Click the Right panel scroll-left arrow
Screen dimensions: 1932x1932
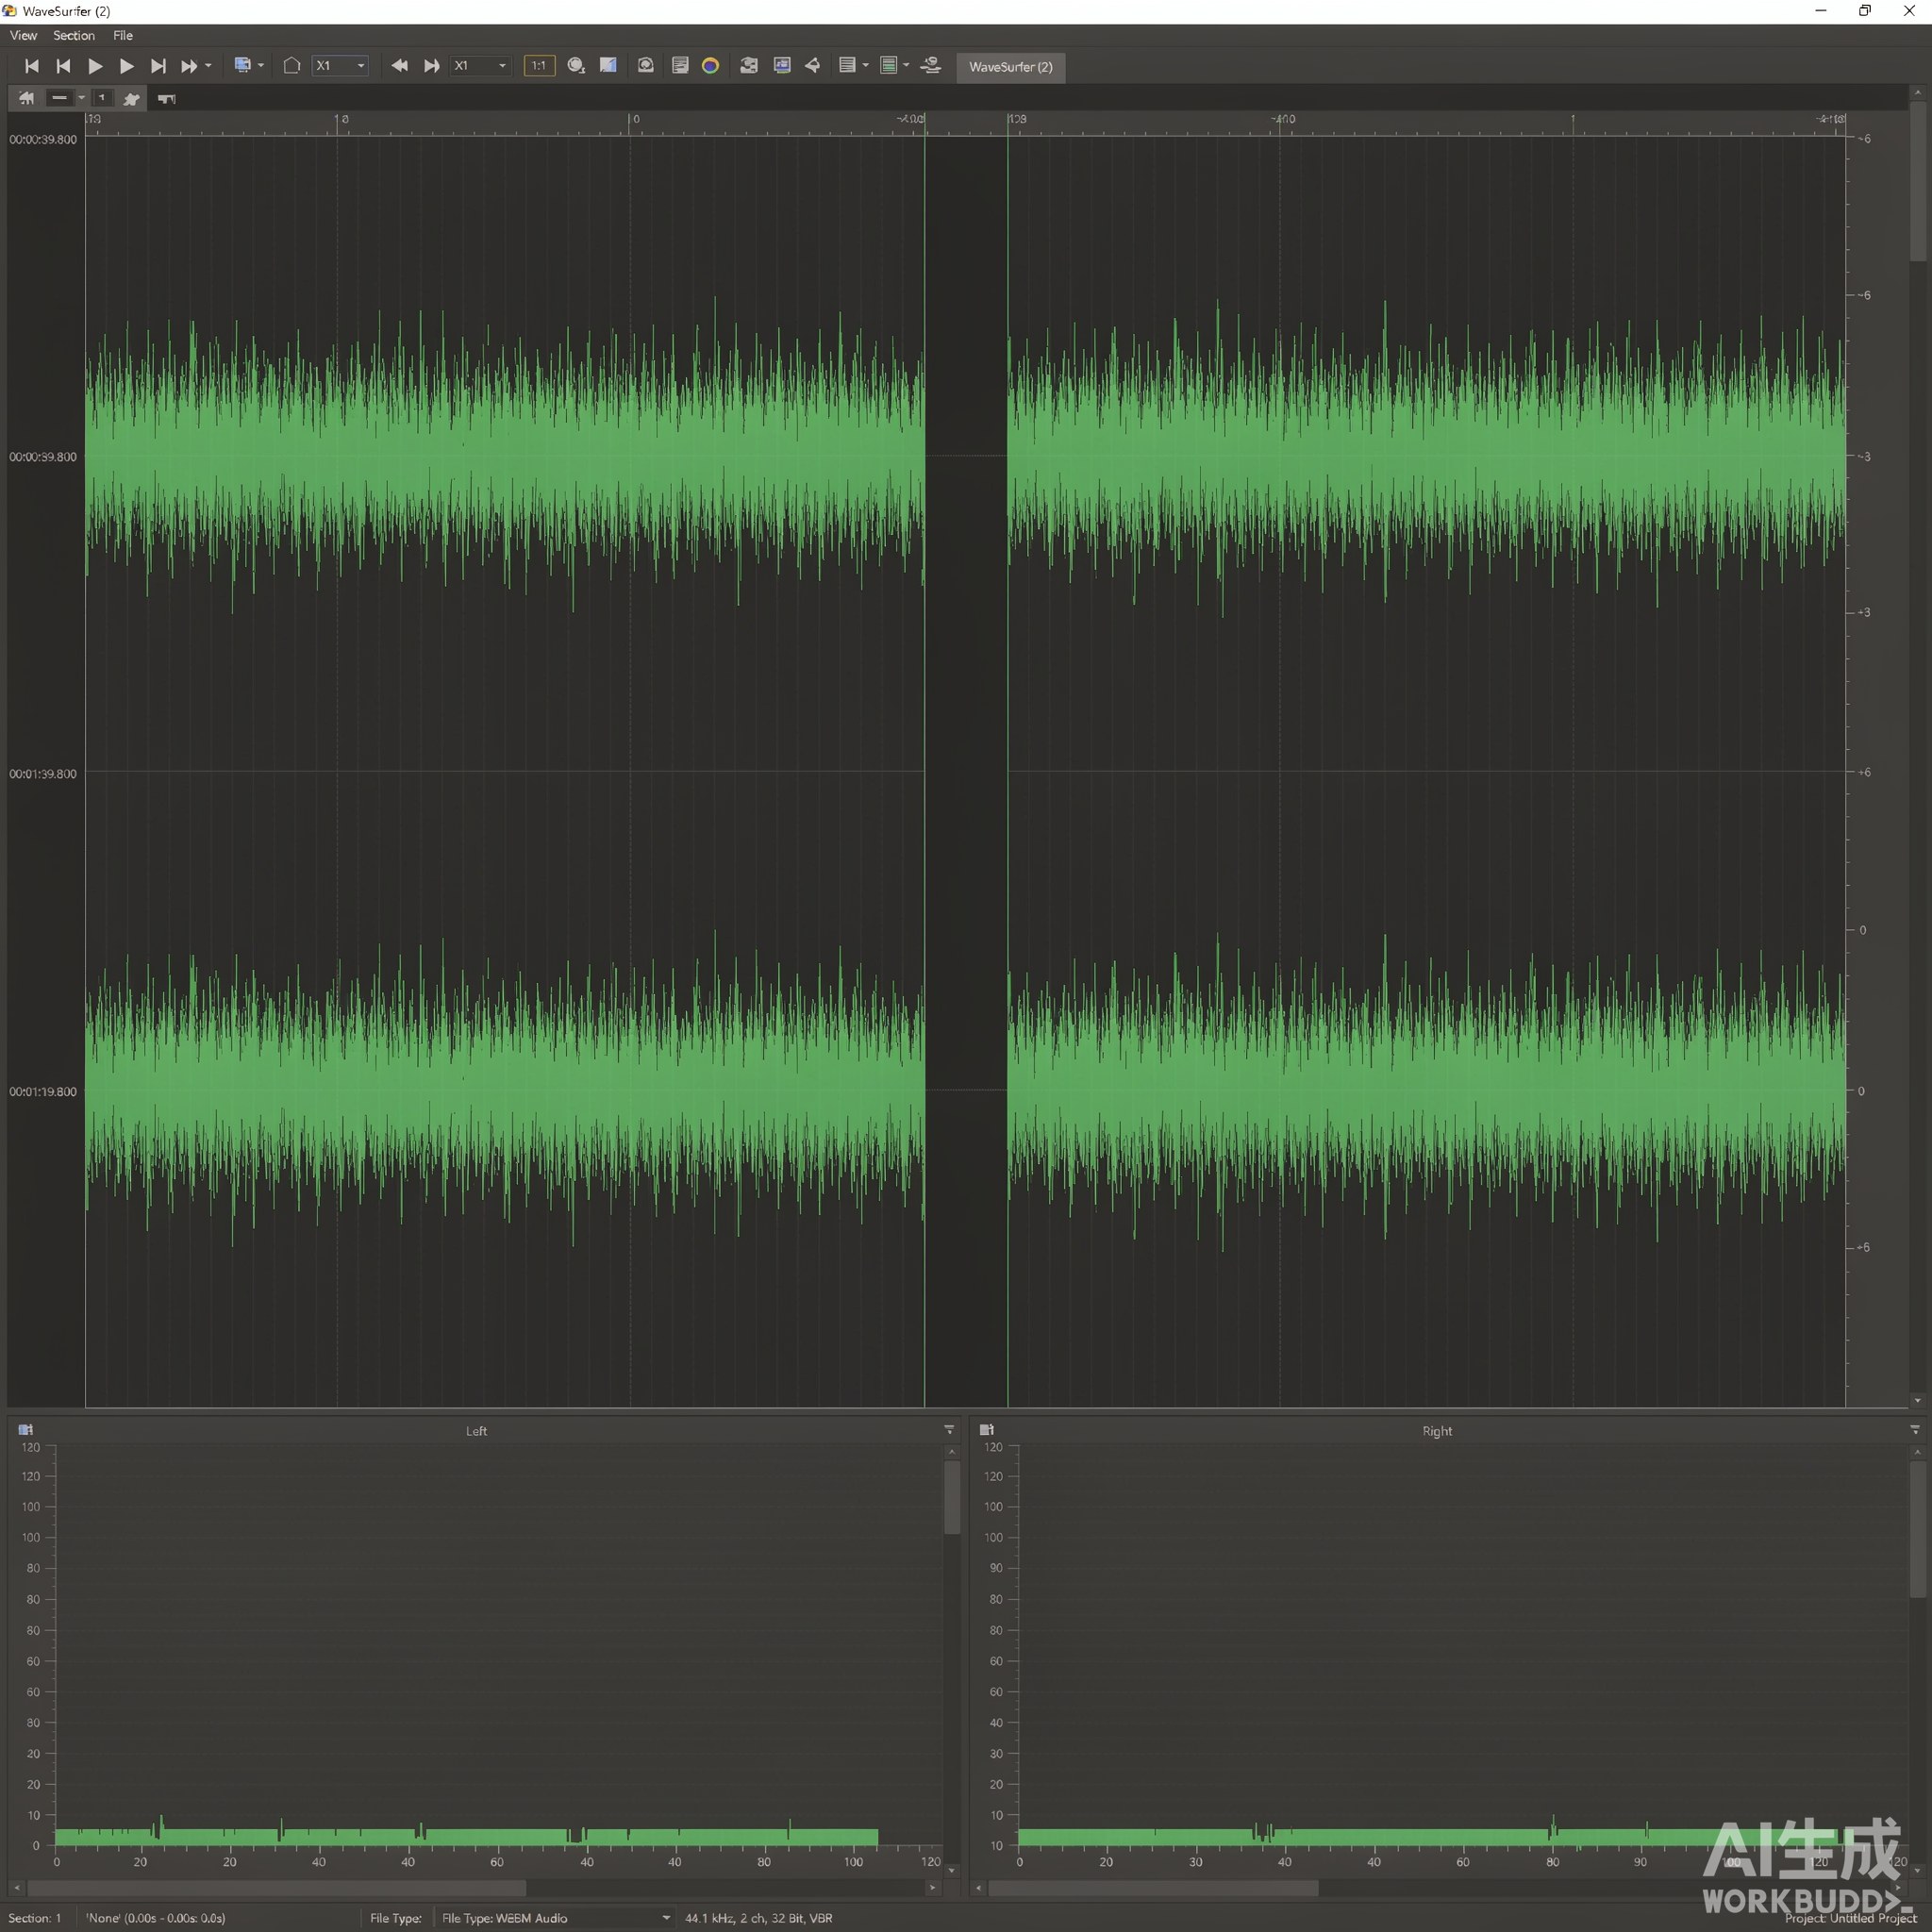(x=978, y=1888)
